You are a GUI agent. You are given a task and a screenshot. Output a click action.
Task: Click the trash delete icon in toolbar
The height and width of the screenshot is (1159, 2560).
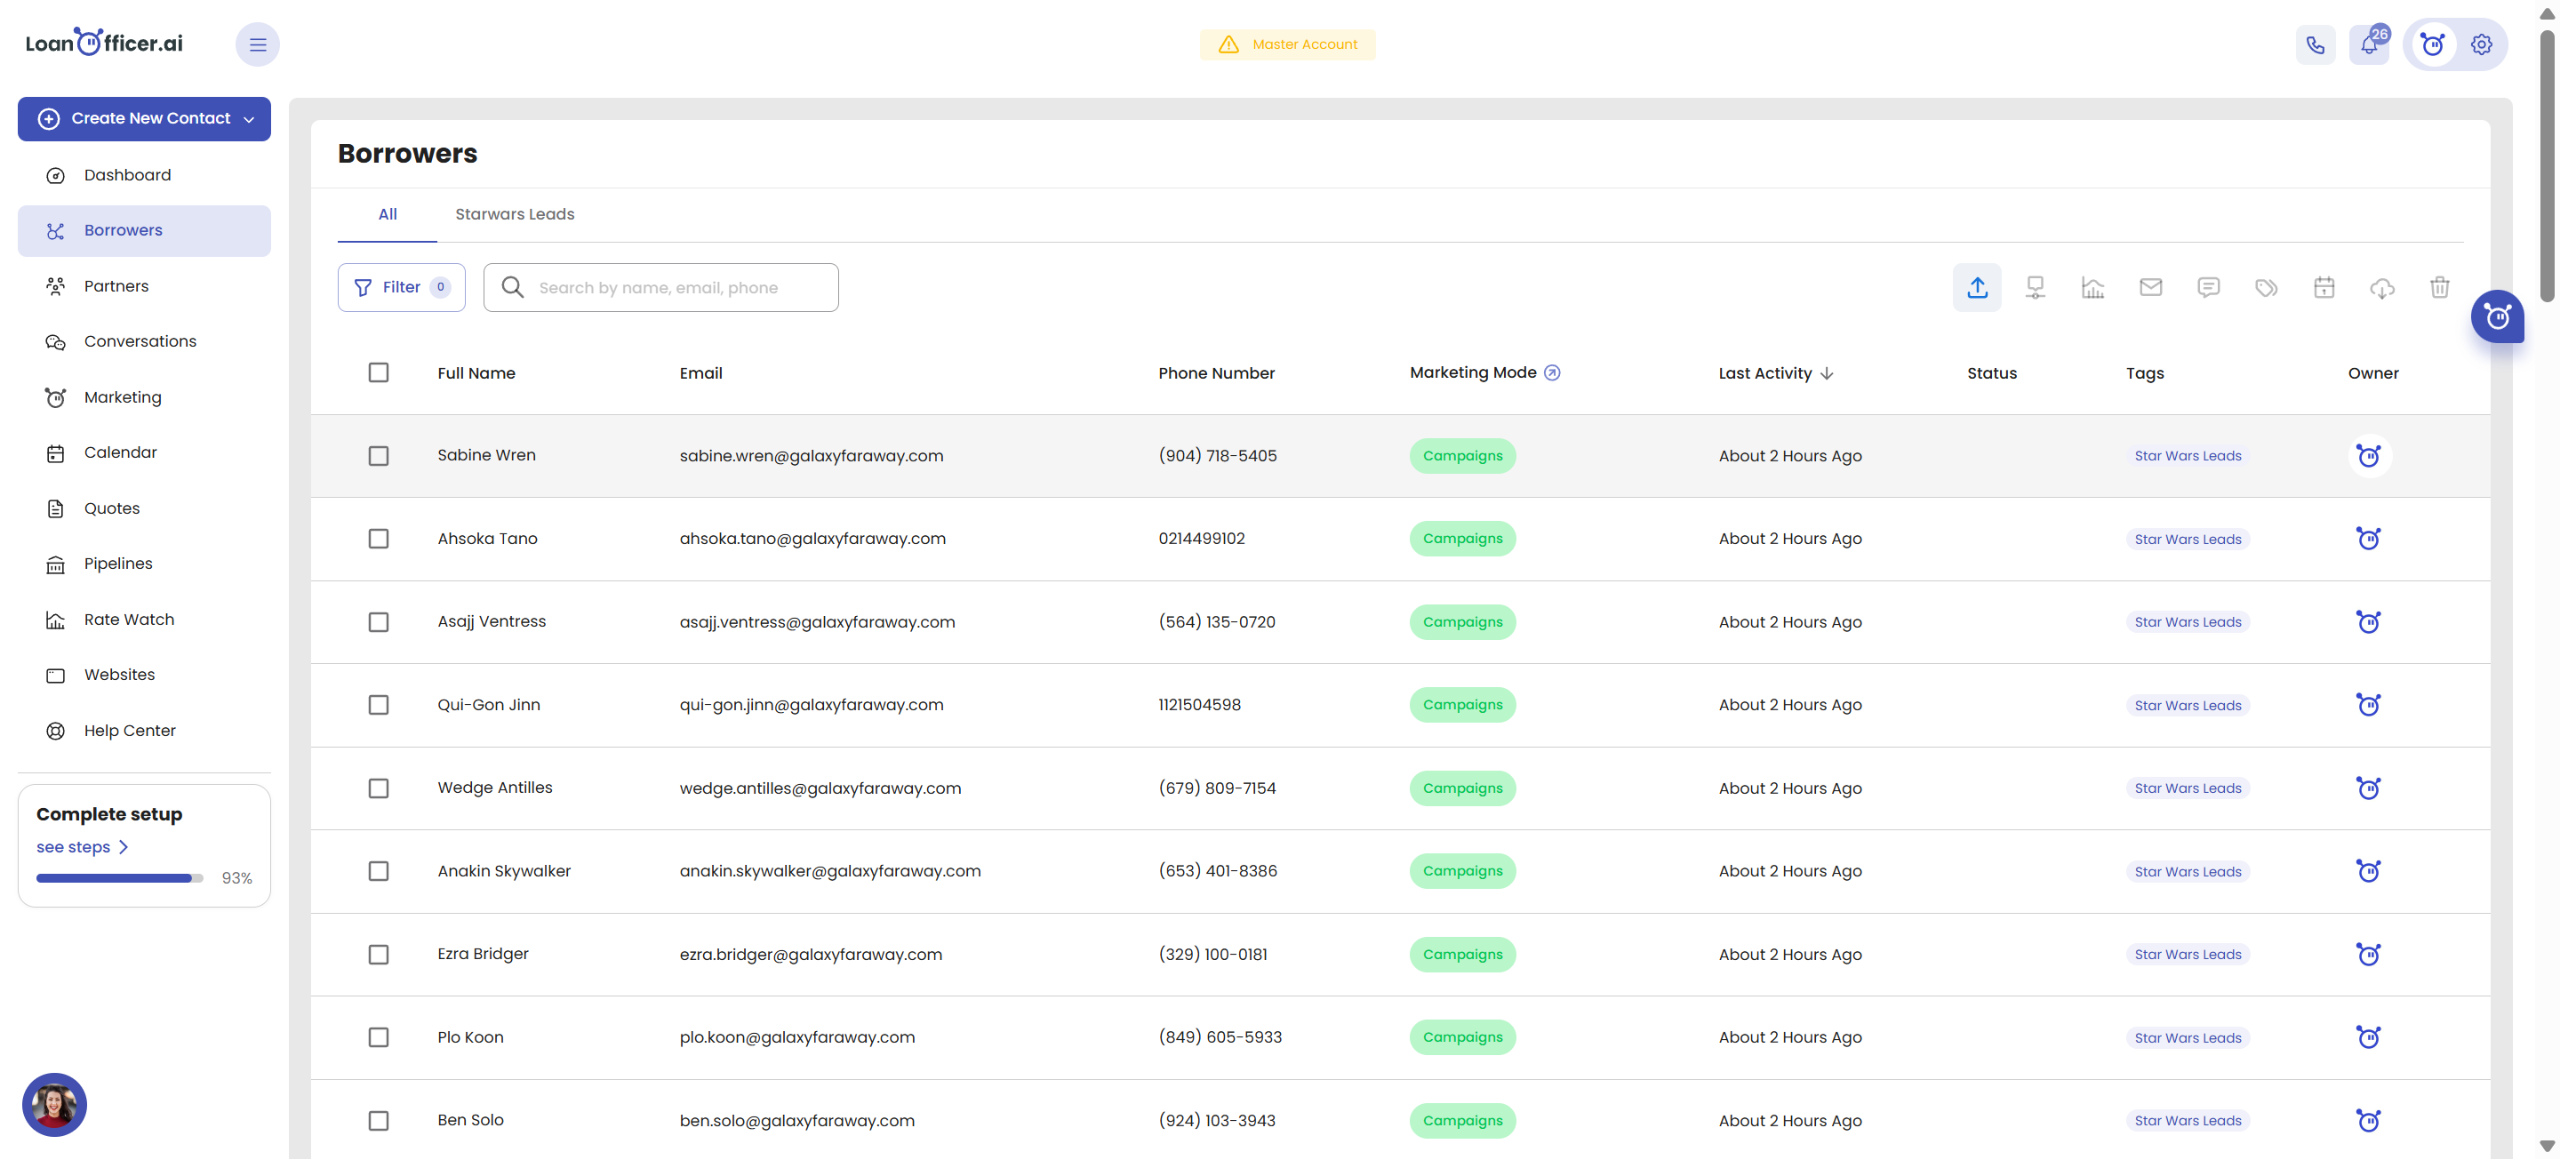click(2439, 288)
